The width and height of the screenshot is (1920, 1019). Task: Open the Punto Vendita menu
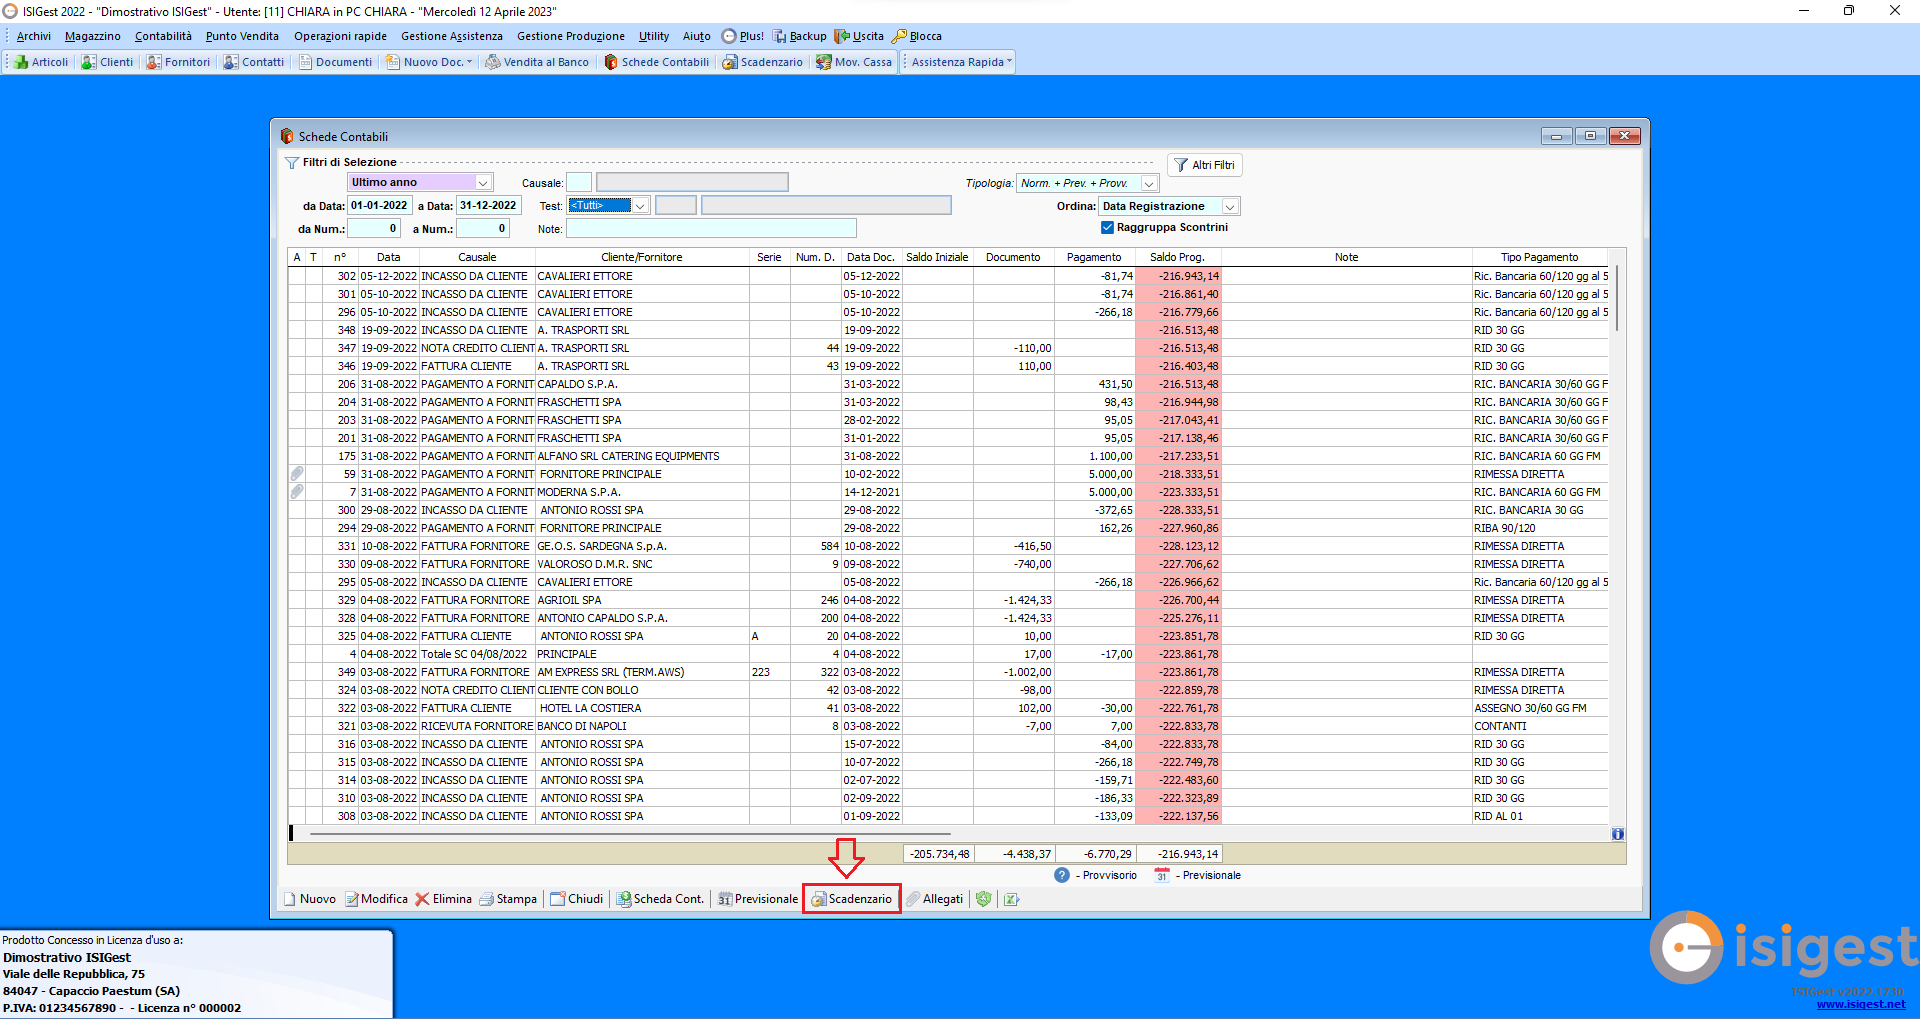pos(242,36)
